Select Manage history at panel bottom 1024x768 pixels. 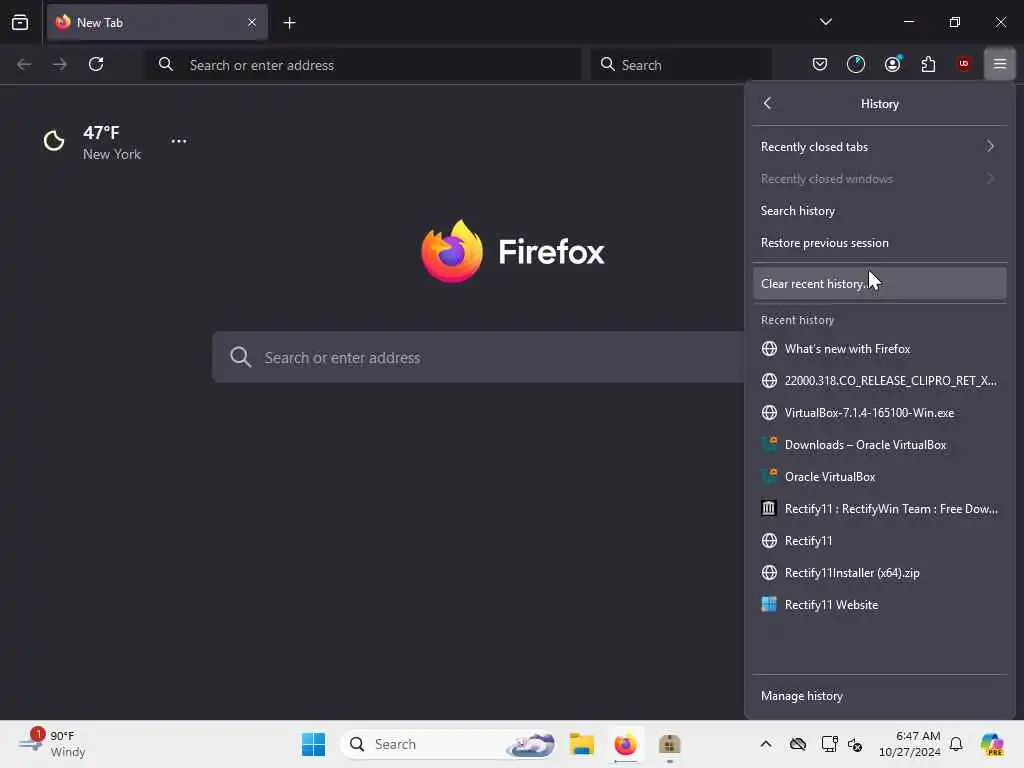(x=879, y=696)
